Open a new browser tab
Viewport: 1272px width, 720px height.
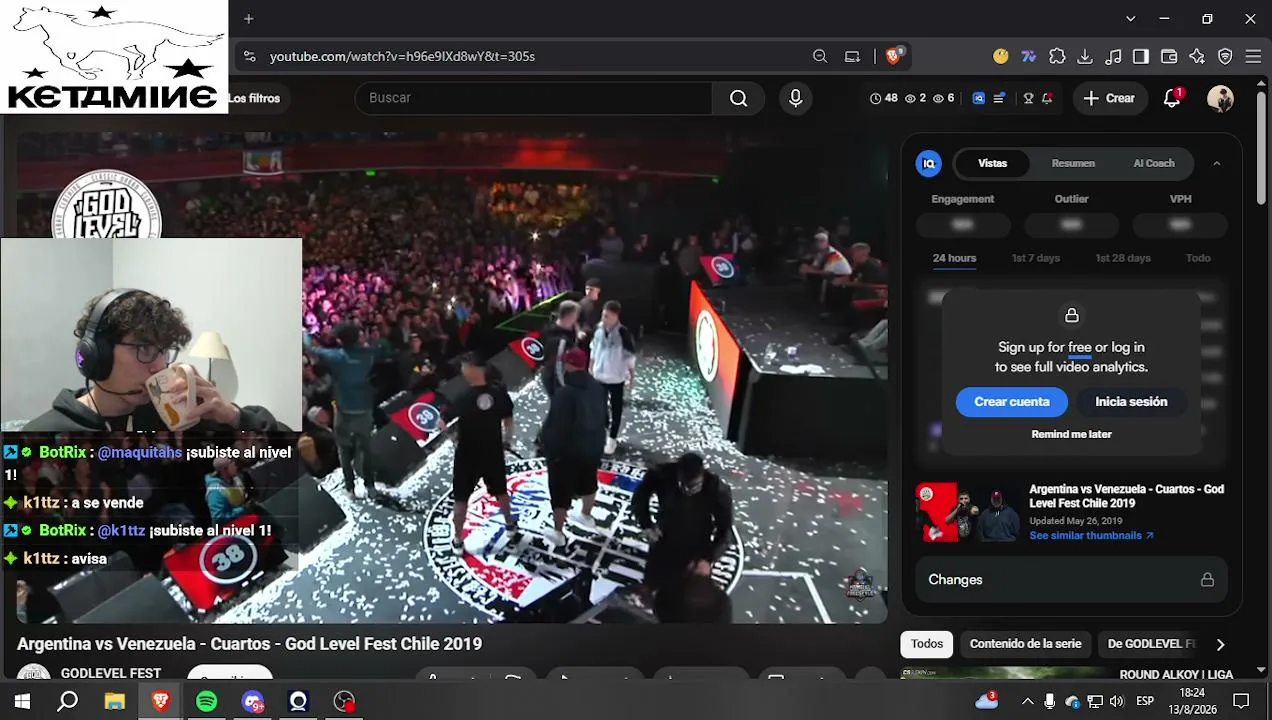click(x=248, y=18)
